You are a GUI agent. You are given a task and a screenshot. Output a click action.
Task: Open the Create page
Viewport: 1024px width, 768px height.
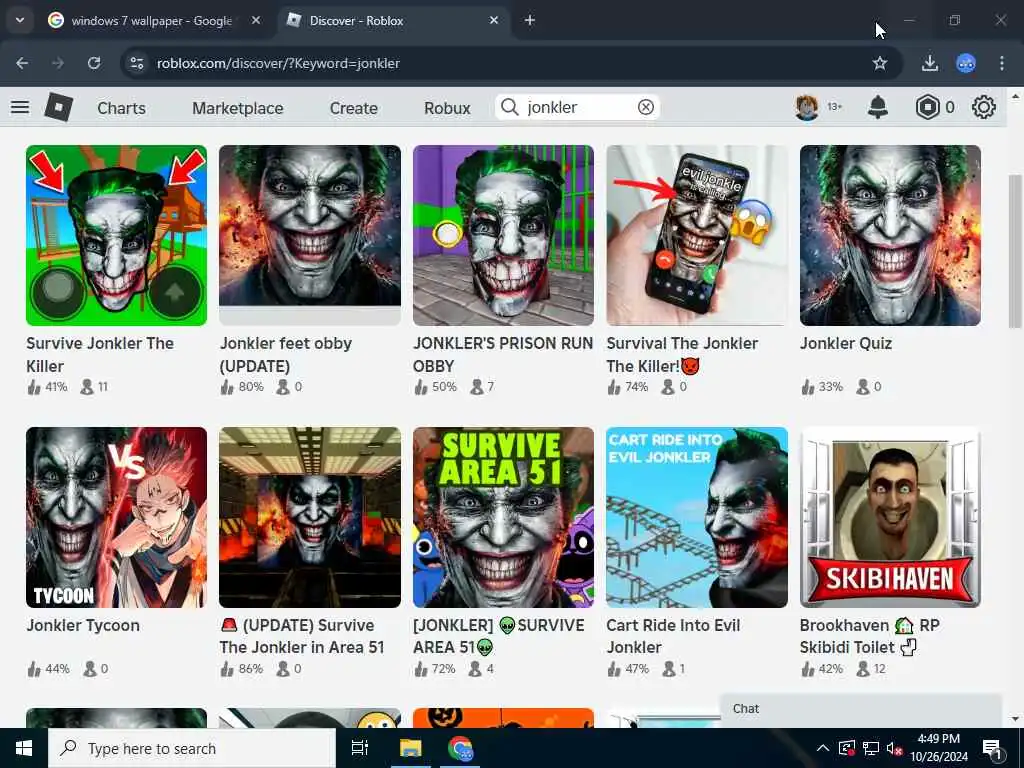[x=353, y=108]
